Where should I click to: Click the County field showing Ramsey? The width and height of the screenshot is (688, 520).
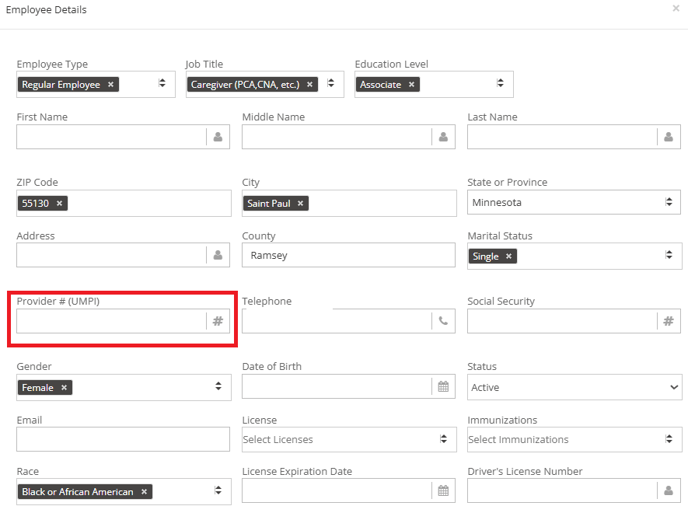pos(348,255)
